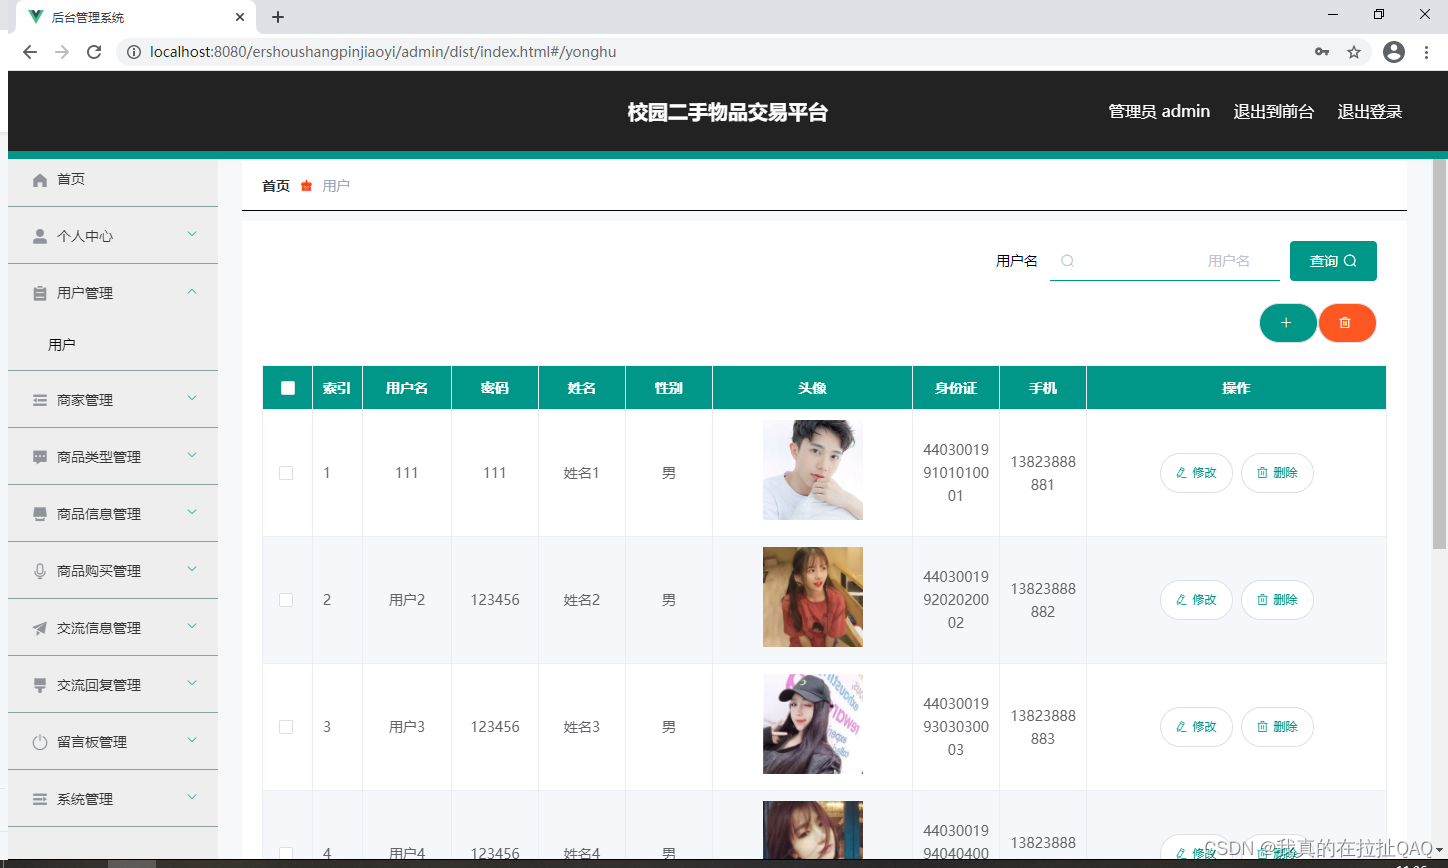The width and height of the screenshot is (1448, 868).
Task: Expand the 留言板管理 chevron
Action: click(192, 740)
